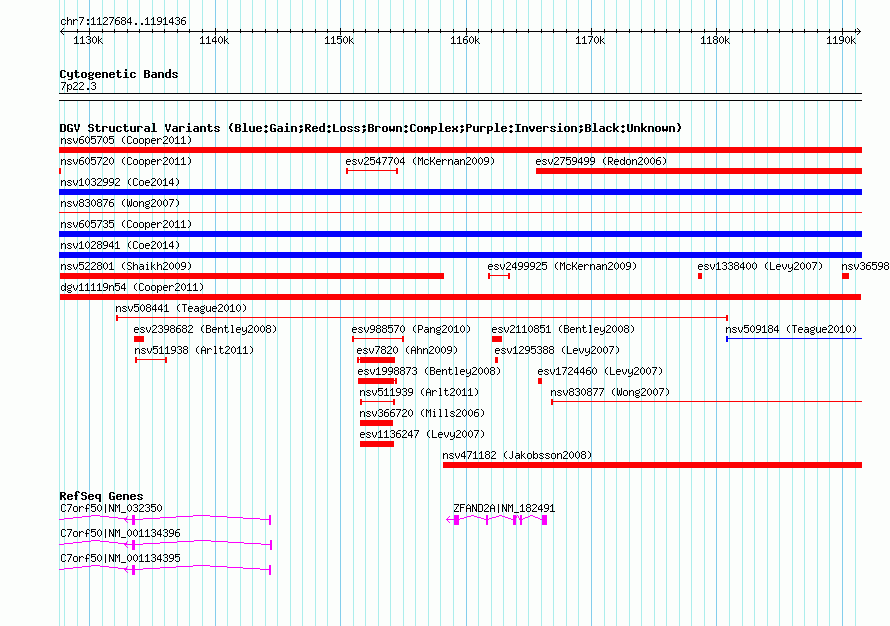
Task: Select esv1338400 (Levy2007) label
Action: [760, 266]
